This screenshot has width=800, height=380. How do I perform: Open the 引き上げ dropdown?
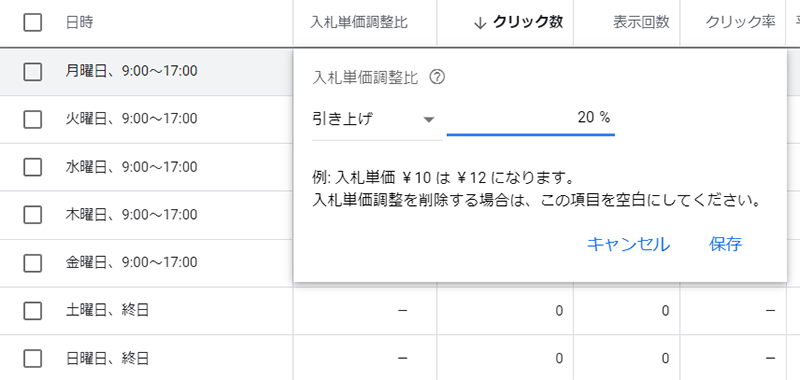377,120
